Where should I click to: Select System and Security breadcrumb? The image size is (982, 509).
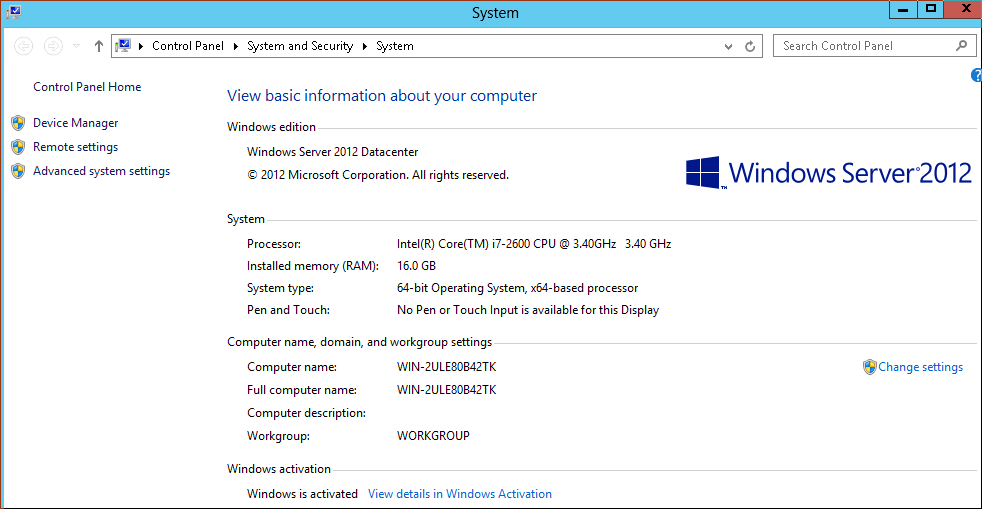(300, 46)
